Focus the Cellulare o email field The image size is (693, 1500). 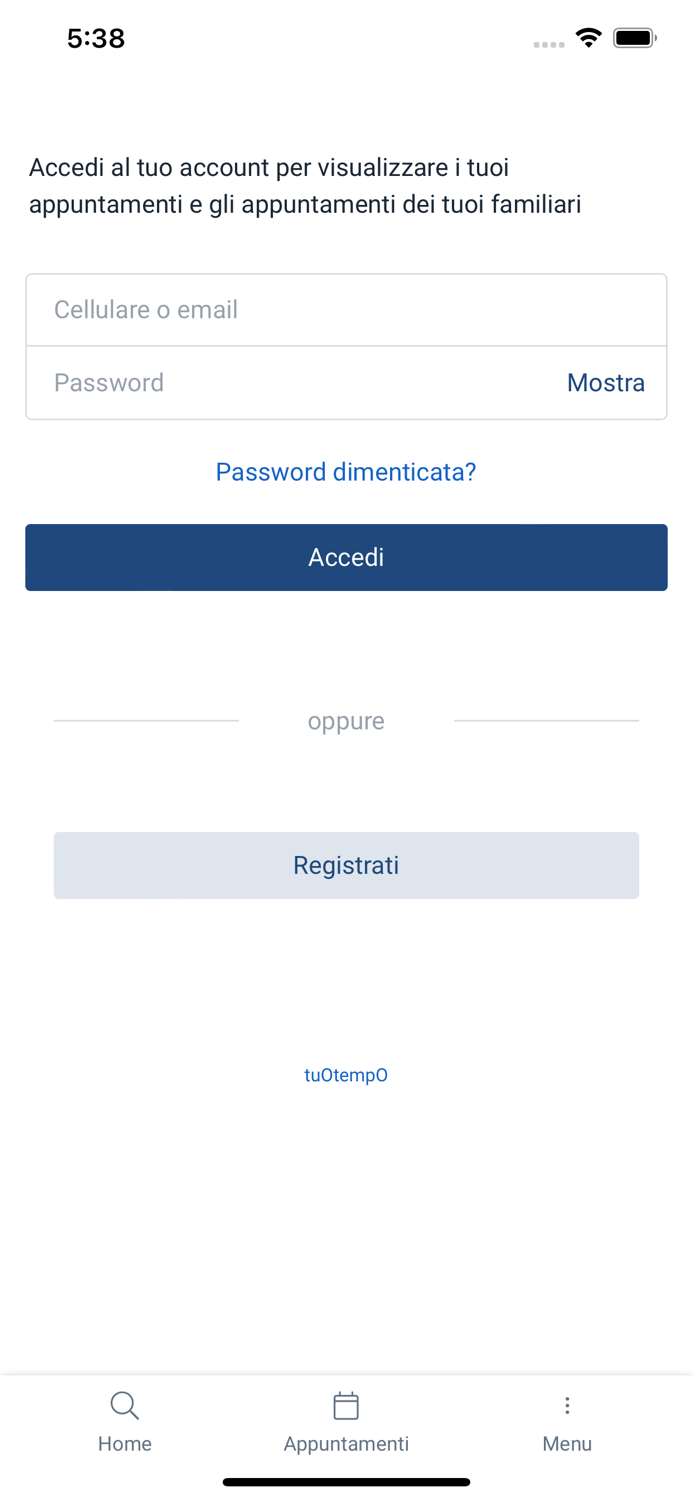click(346, 310)
